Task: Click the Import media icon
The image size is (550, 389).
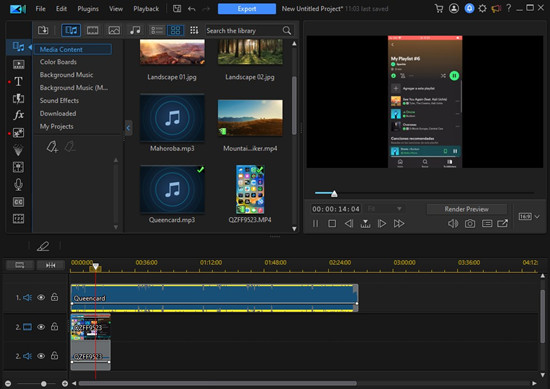Action: [x=43, y=30]
